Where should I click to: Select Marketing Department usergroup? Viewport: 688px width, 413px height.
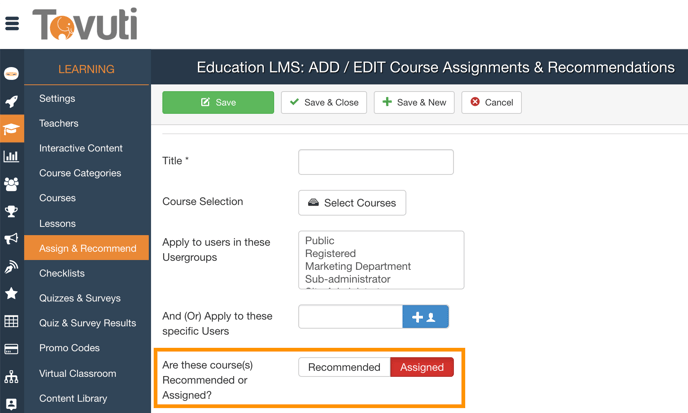coord(357,267)
